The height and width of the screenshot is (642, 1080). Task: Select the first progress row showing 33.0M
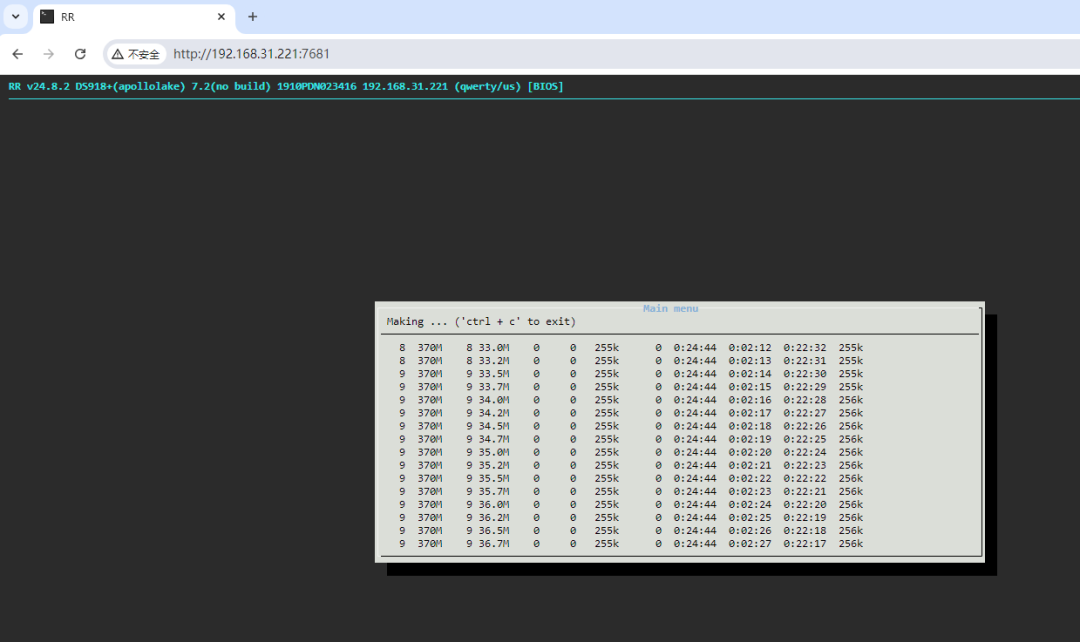click(x=630, y=347)
